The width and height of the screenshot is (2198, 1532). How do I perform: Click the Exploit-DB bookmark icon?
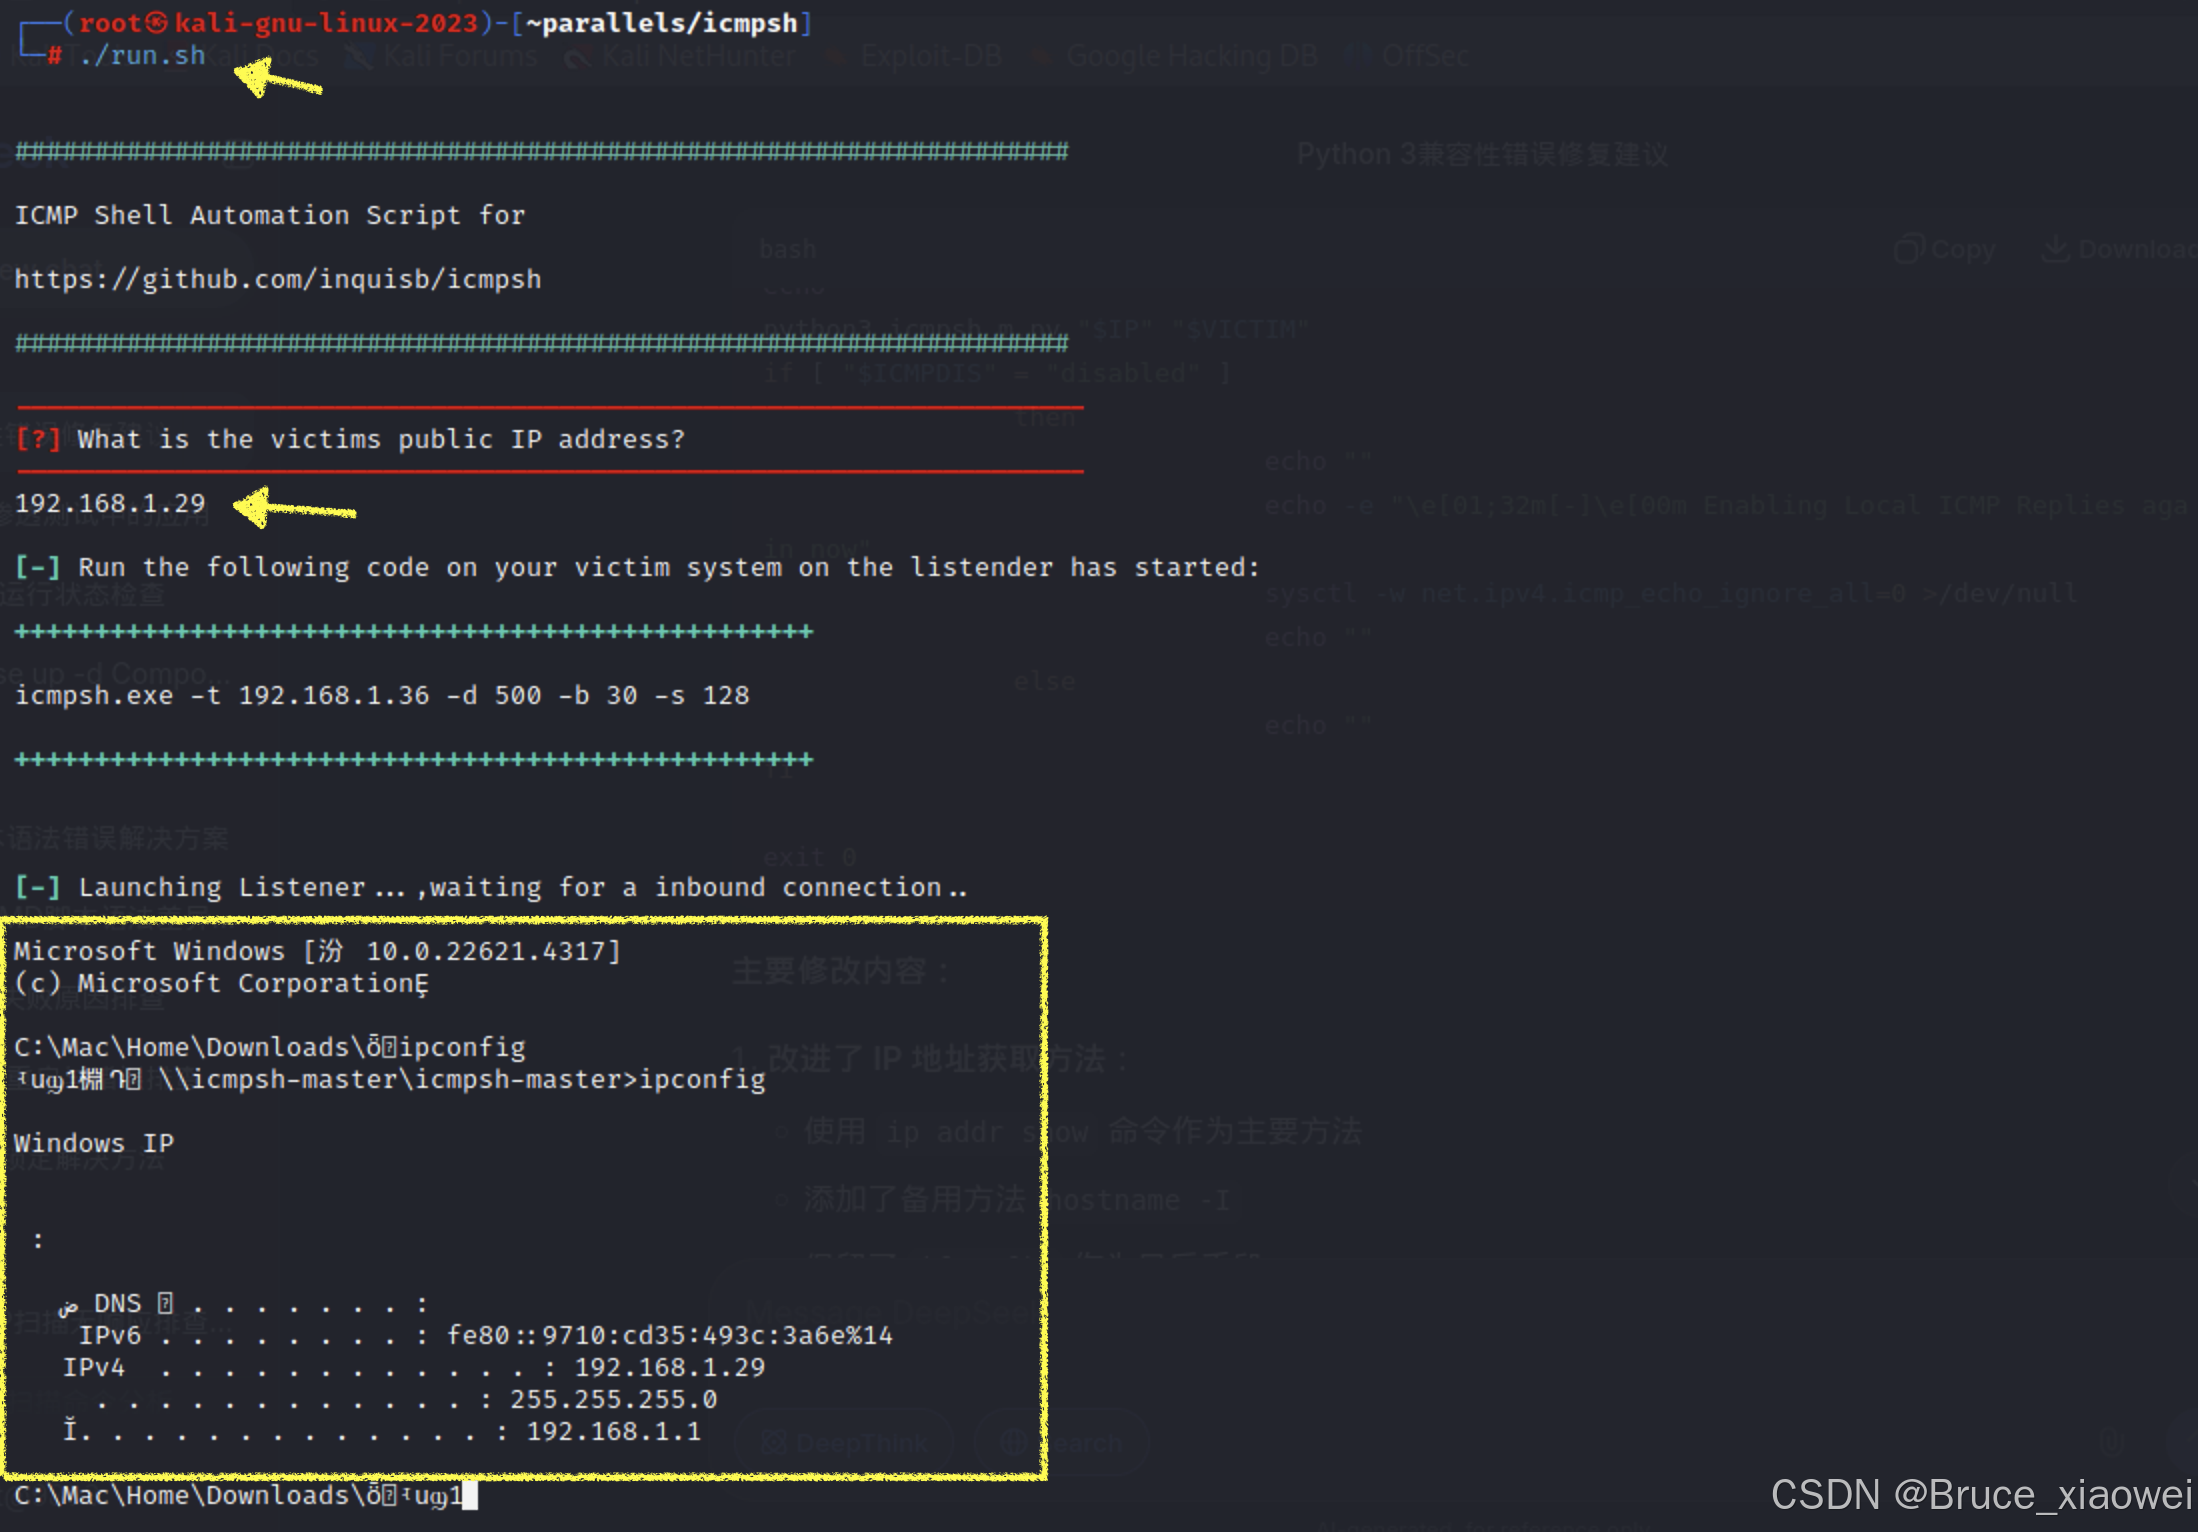point(835,57)
